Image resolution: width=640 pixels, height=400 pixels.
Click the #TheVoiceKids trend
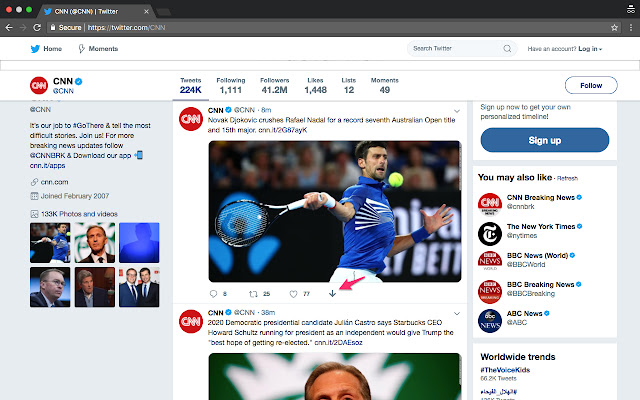tap(505, 370)
